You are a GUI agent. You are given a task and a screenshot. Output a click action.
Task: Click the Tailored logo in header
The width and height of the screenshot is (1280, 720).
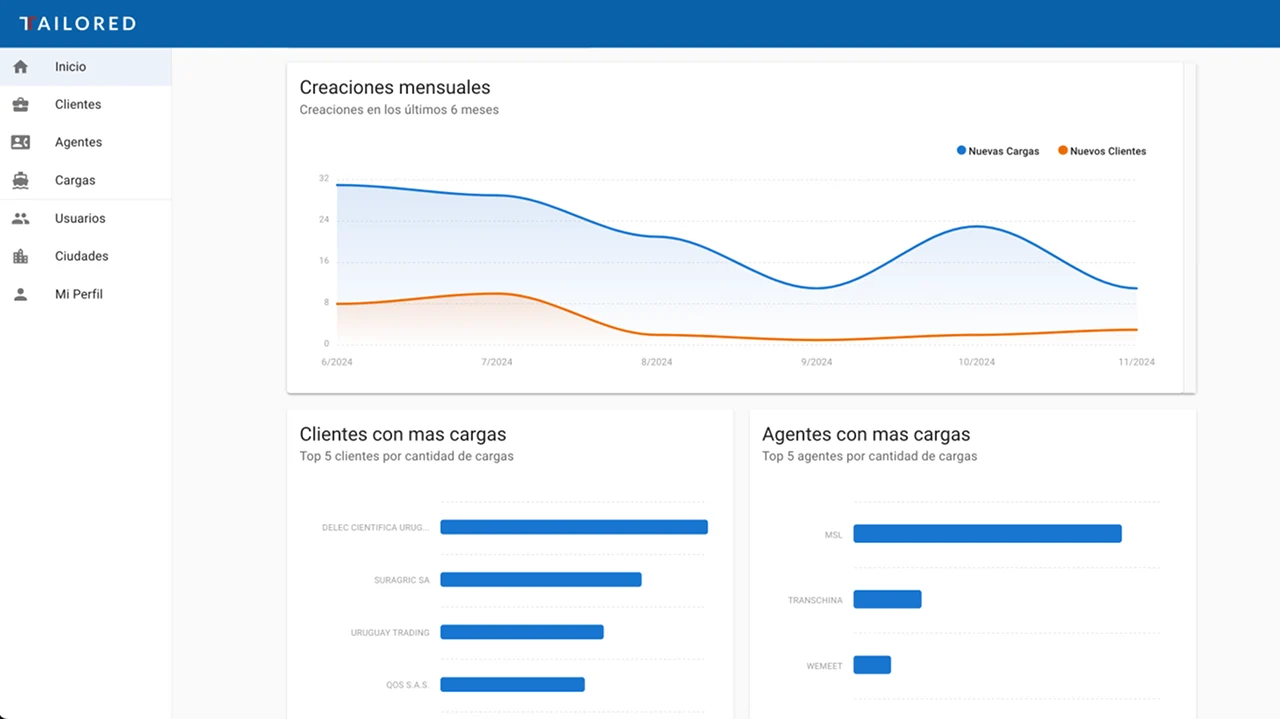(77, 23)
